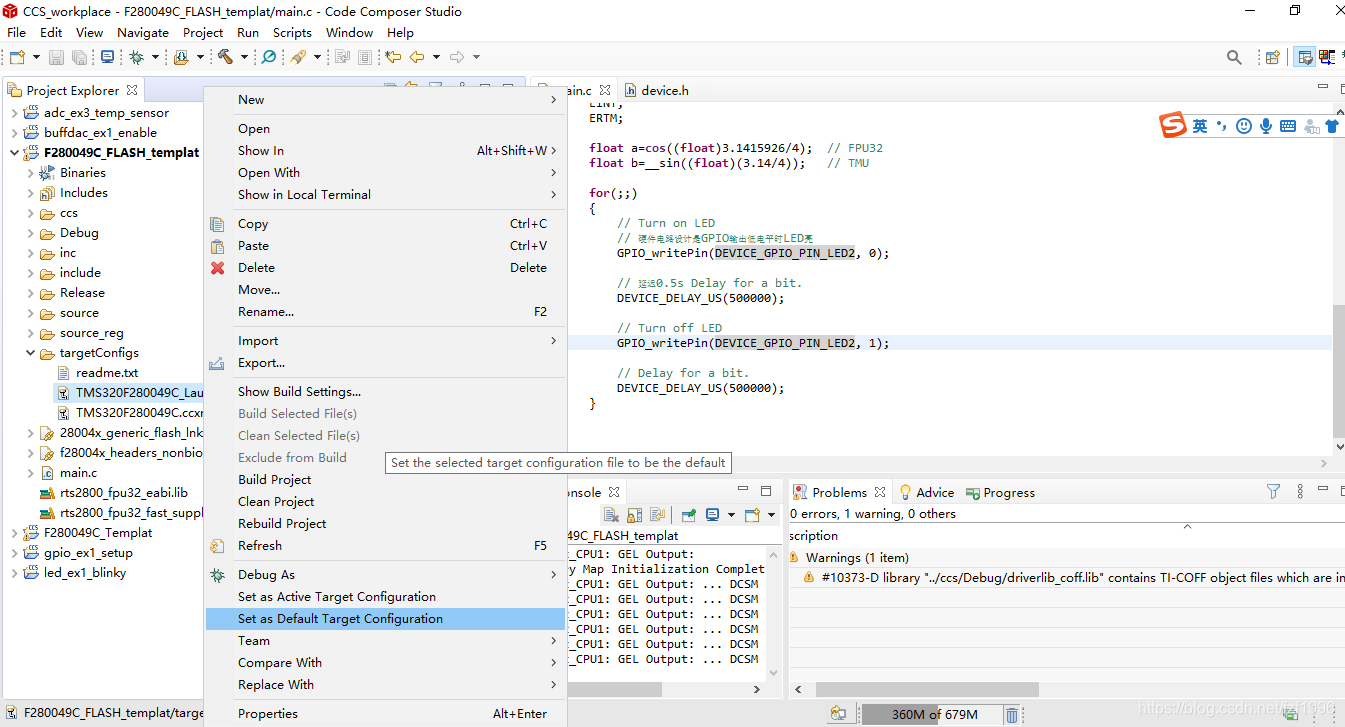Select Show Build Settings... in context menu
The height and width of the screenshot is (727, 1345).
pyautogui.click(x=386, y=392)
